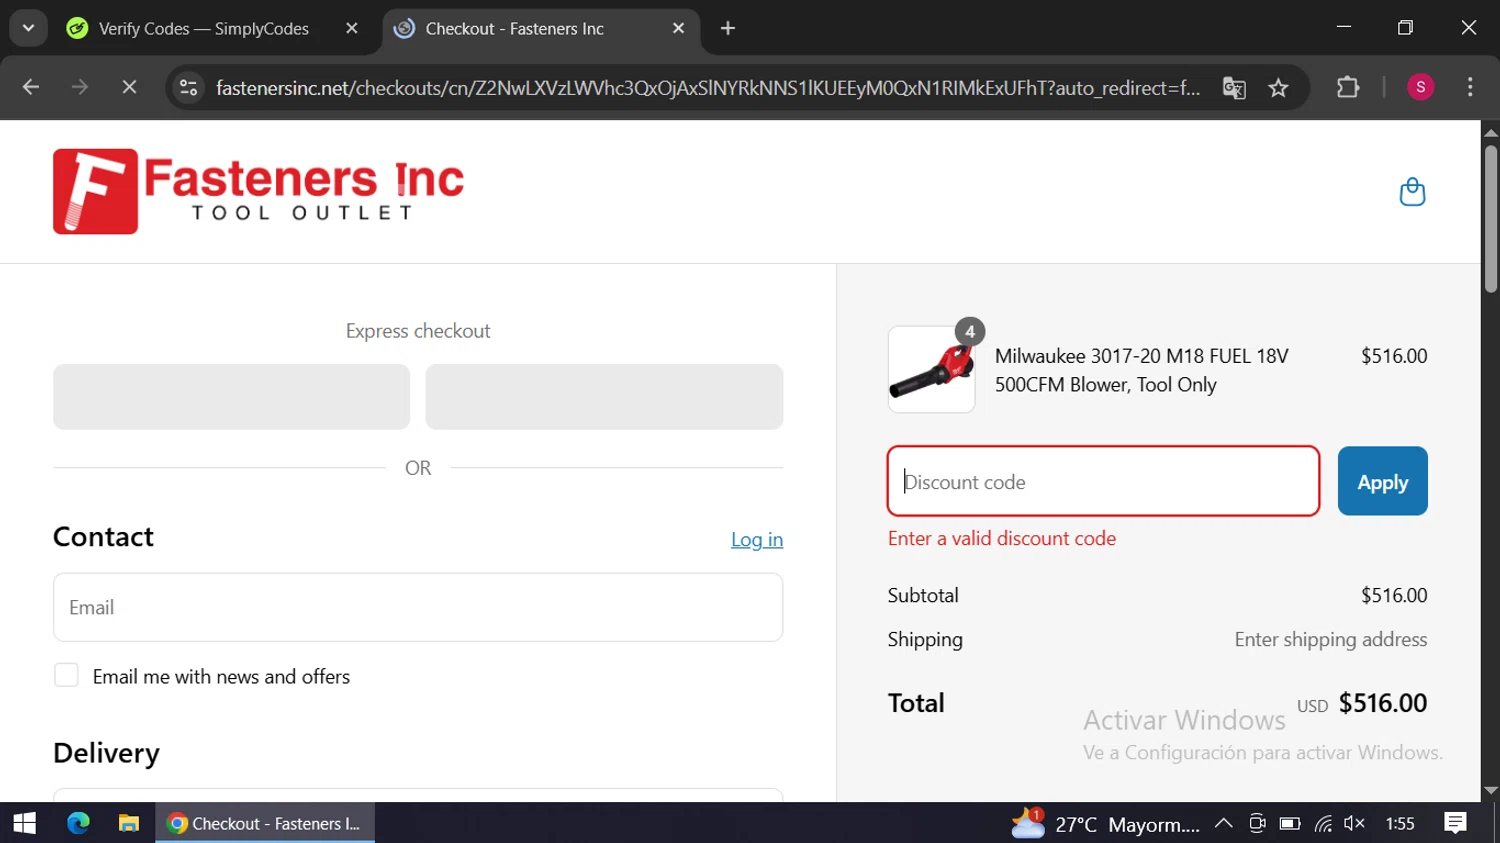Choose the second express checkout button
1500x843 pixels.
point(604,397)
